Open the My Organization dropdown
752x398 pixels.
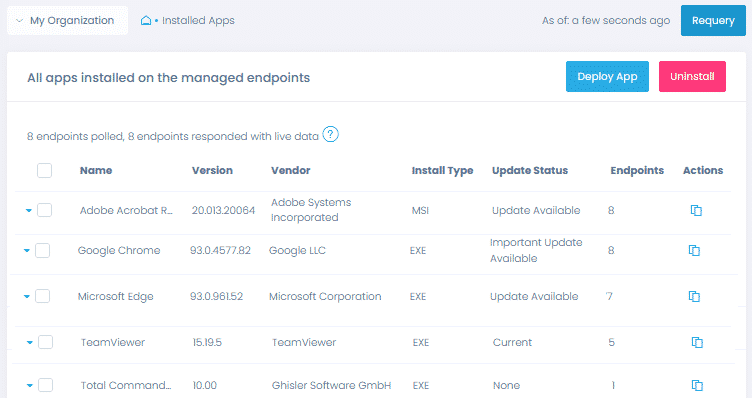click(x=67, y=21)
